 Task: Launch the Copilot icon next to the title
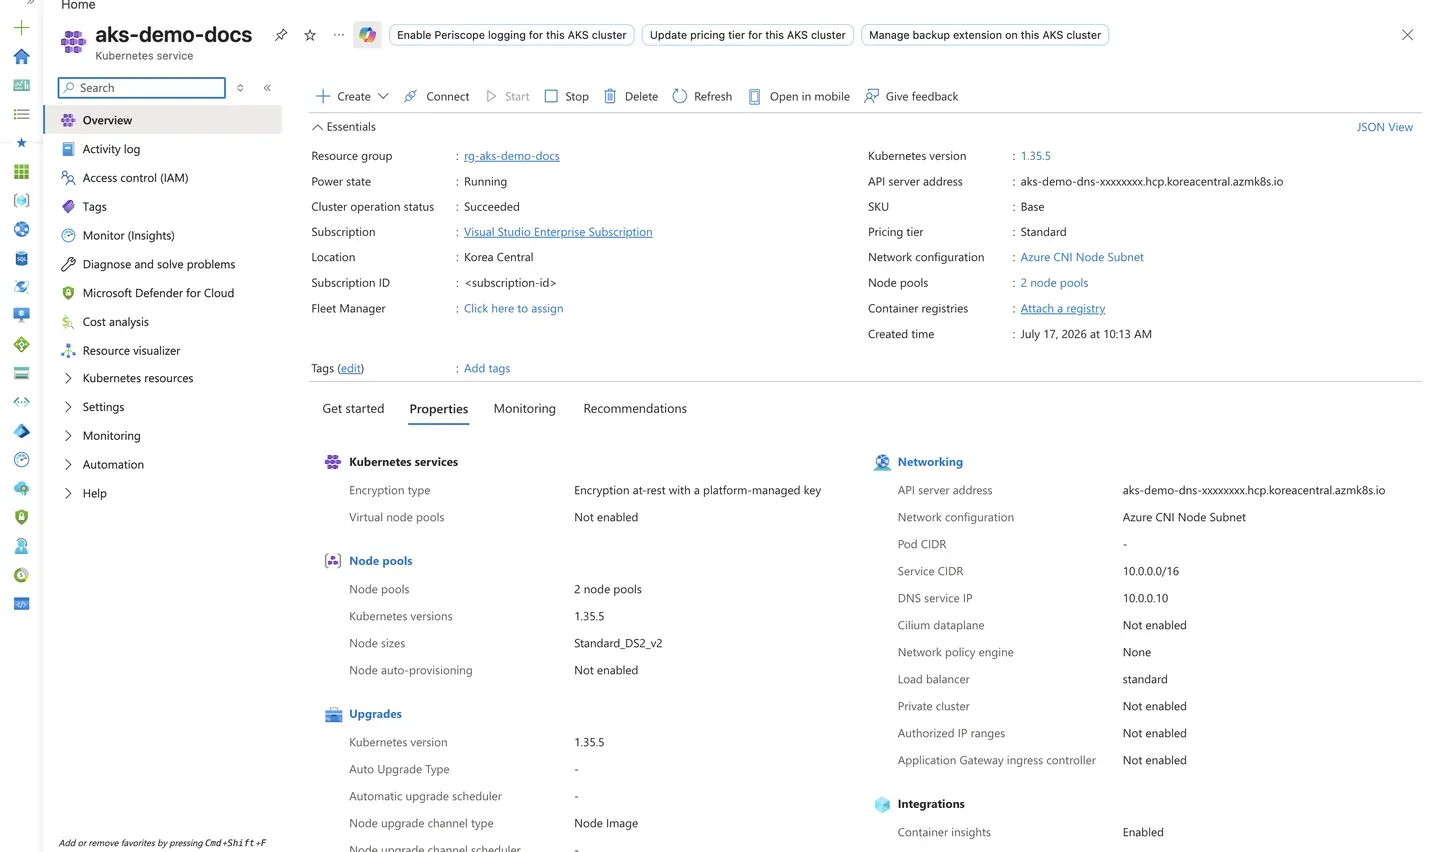368,35
